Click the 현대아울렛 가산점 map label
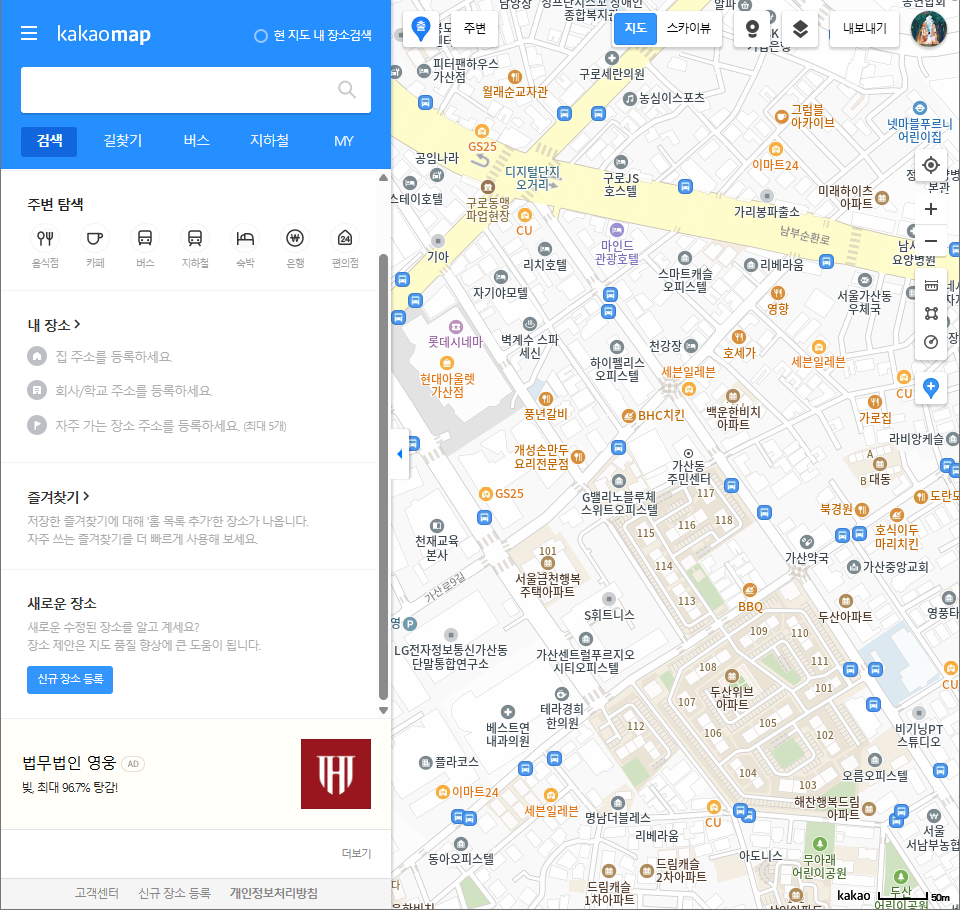 point(447,385)
